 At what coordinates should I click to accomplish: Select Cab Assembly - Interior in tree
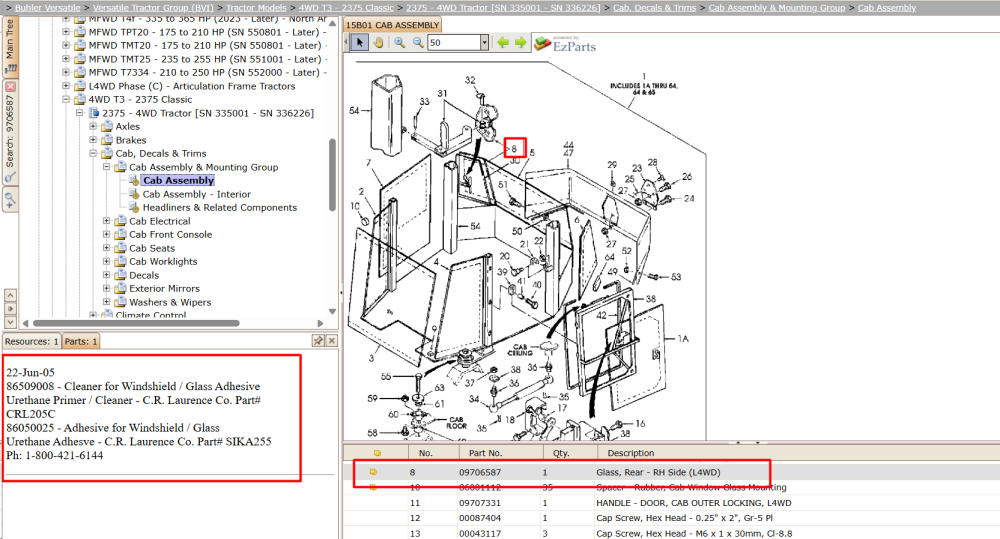(196, 194)
